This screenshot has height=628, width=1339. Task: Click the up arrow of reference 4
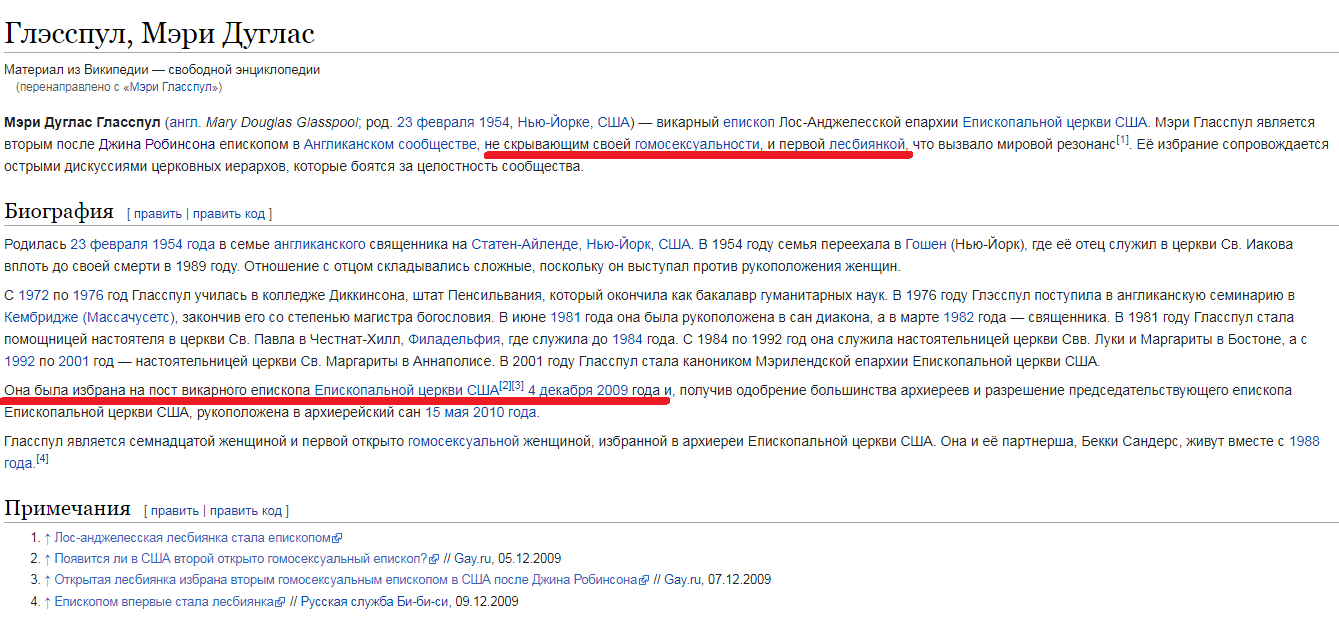pos(47,602)
